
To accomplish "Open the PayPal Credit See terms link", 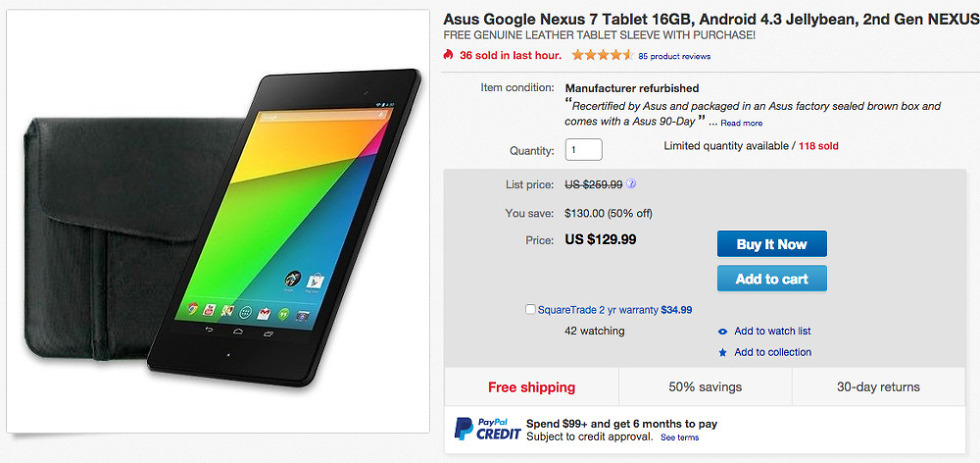I will 679,437.
